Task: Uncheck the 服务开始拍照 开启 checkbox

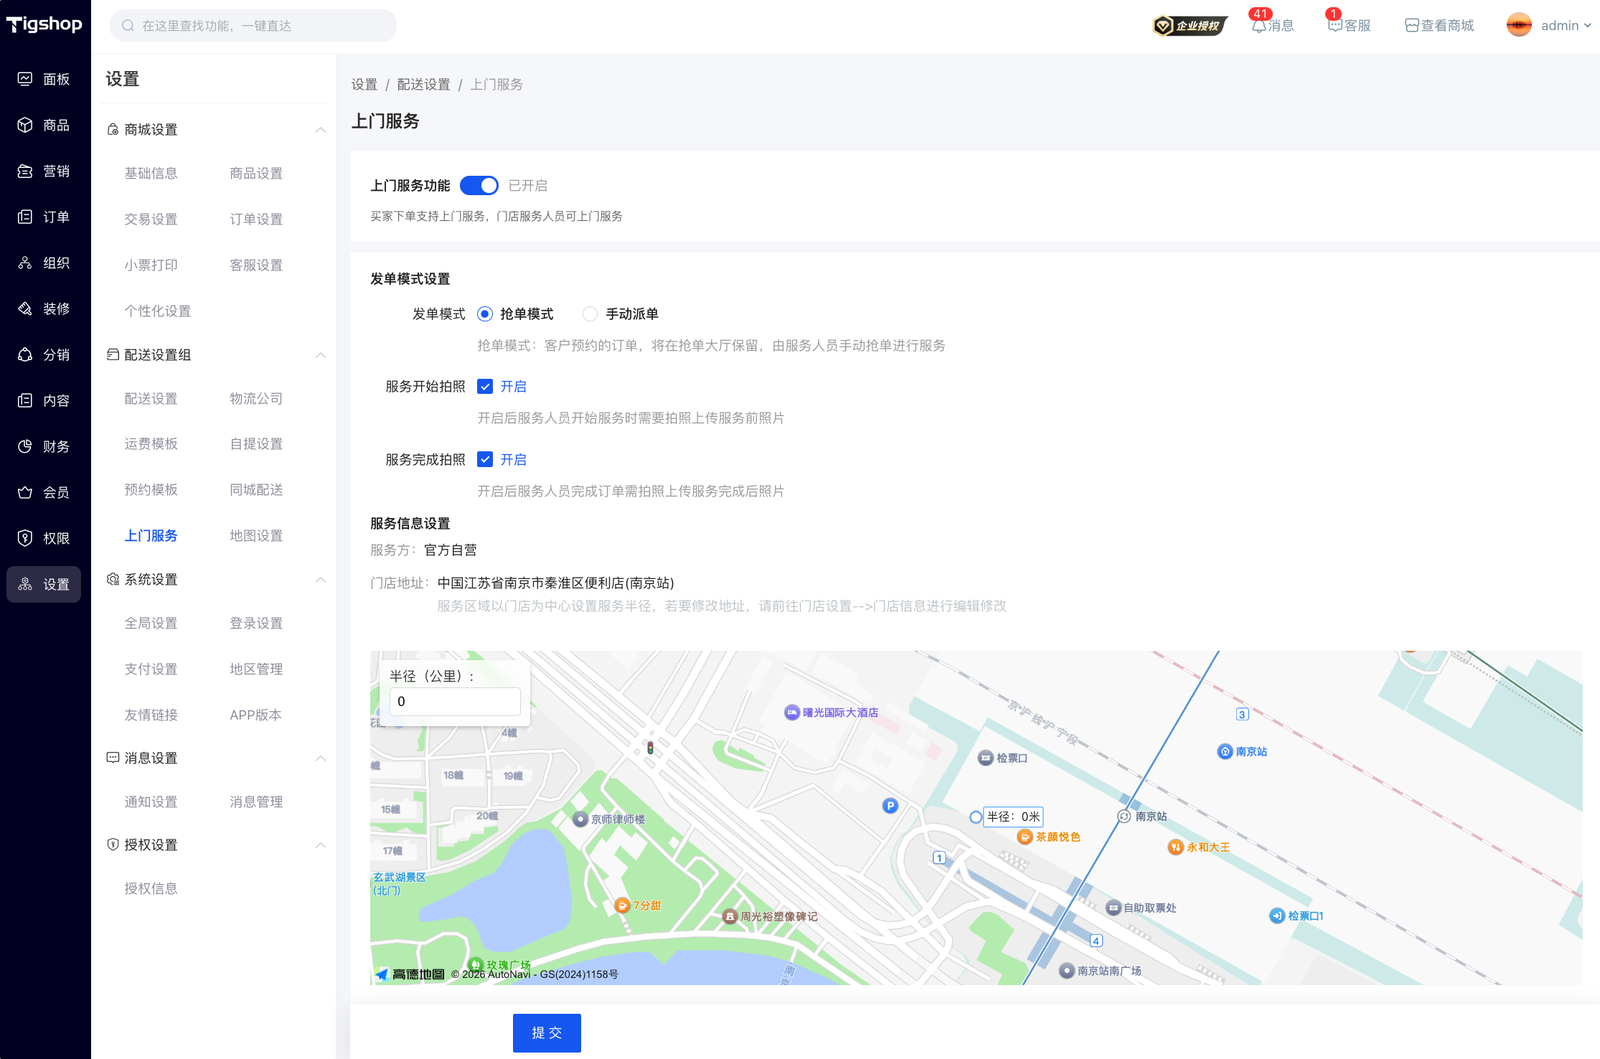Action: tap(485, 387)
